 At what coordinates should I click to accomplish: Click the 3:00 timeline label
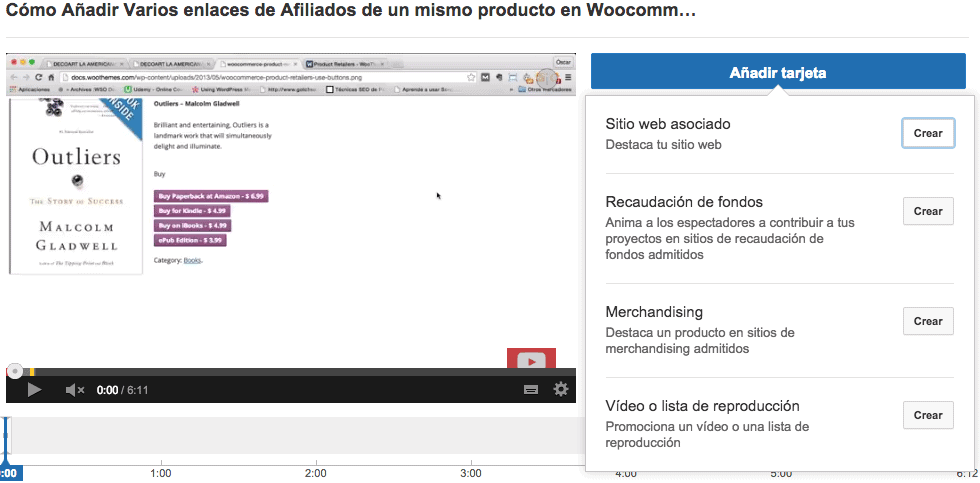pos(471,474)
